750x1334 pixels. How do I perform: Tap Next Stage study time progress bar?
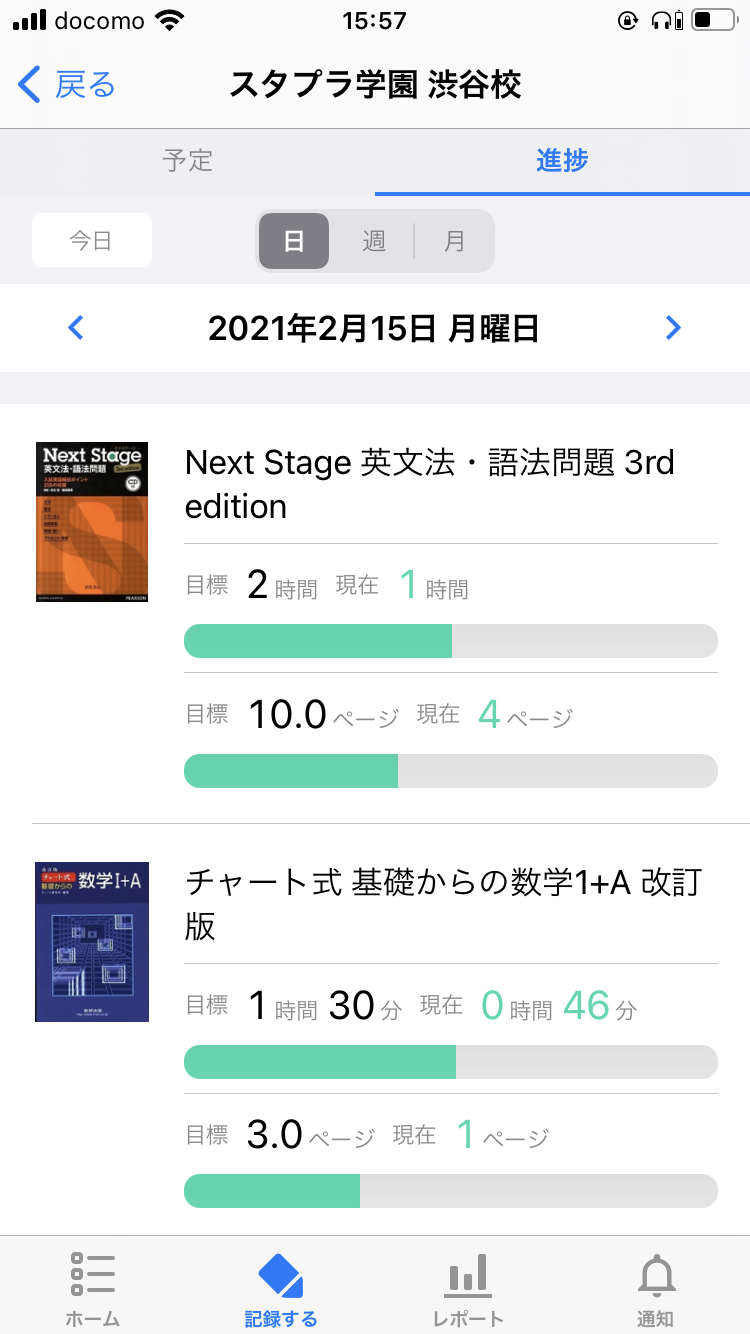point(450,641)
